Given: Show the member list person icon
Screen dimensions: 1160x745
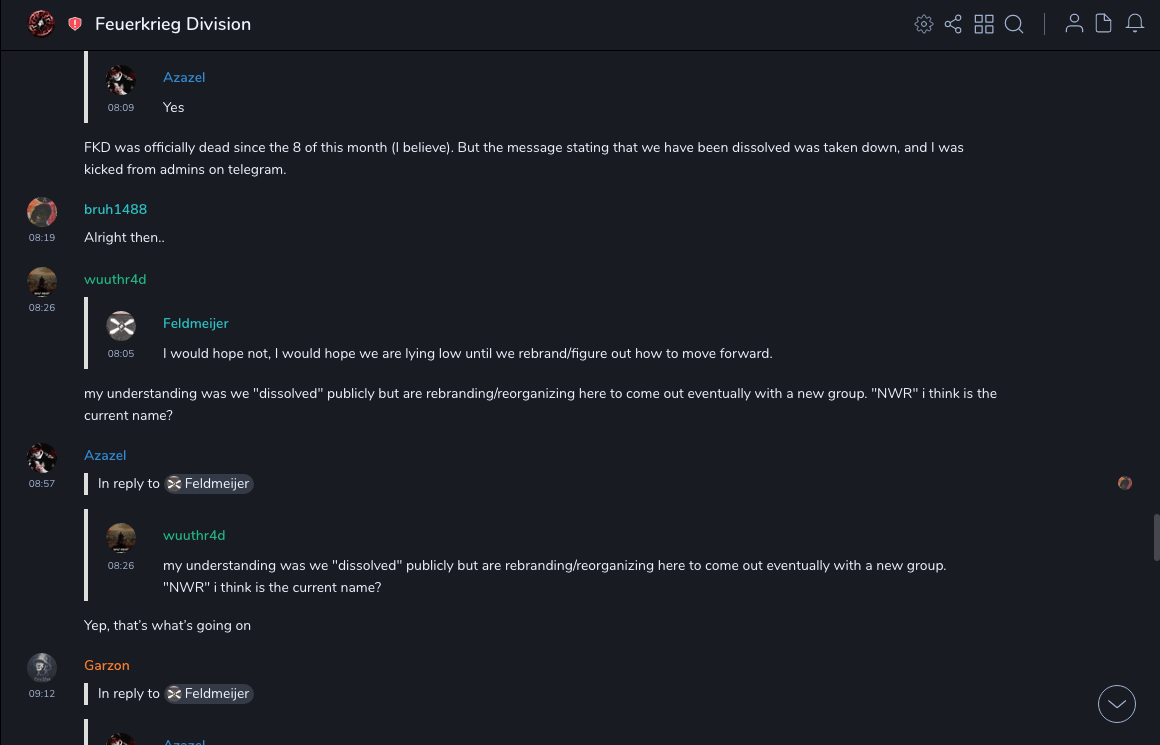Looking at the screenshot, I should pyautogui.click(x=1074, y=24).
